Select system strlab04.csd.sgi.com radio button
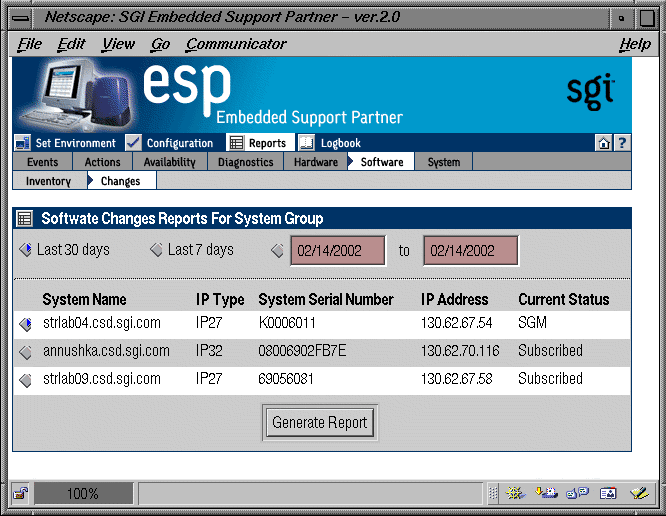 click(x=26, y=324)
